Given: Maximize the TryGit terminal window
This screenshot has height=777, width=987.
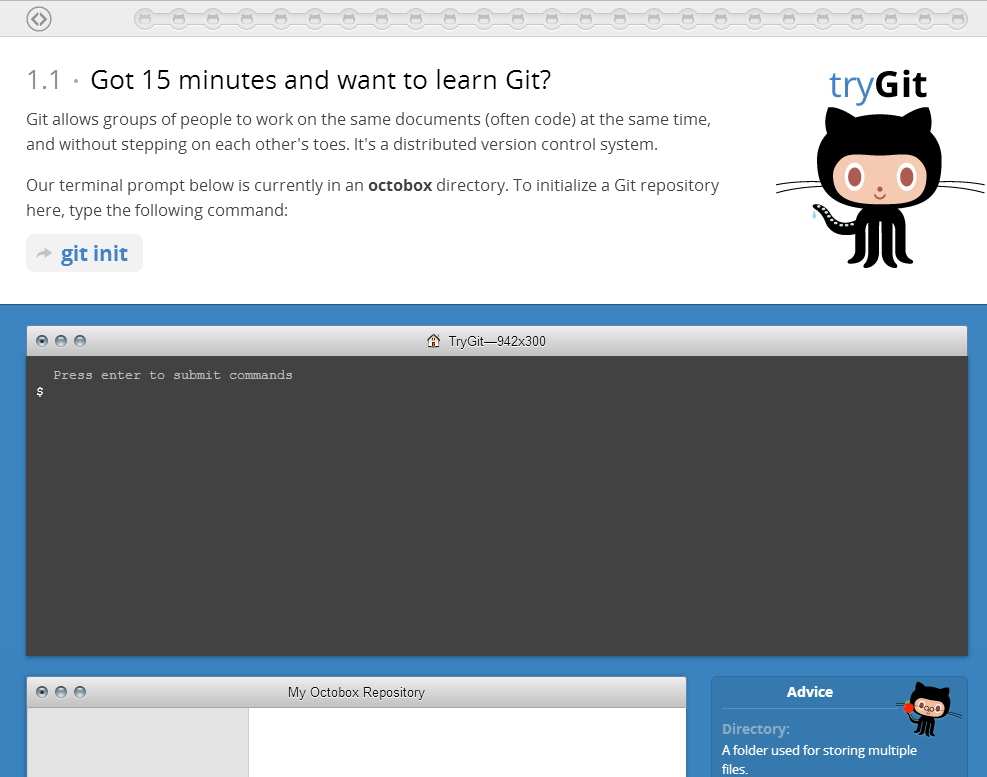Looking at the screenshot, I should (80, 341).
